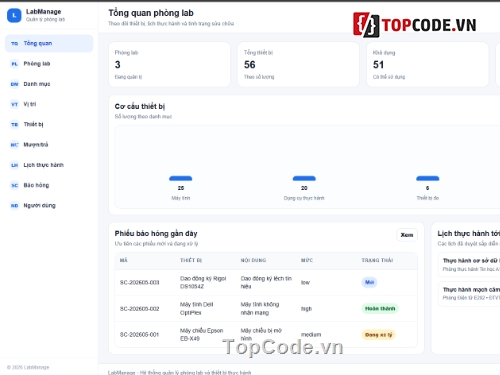This screenshot has height=375, width=500.
Task: Click the Lịch thực hành tới heading
Action: click(469, 233)
